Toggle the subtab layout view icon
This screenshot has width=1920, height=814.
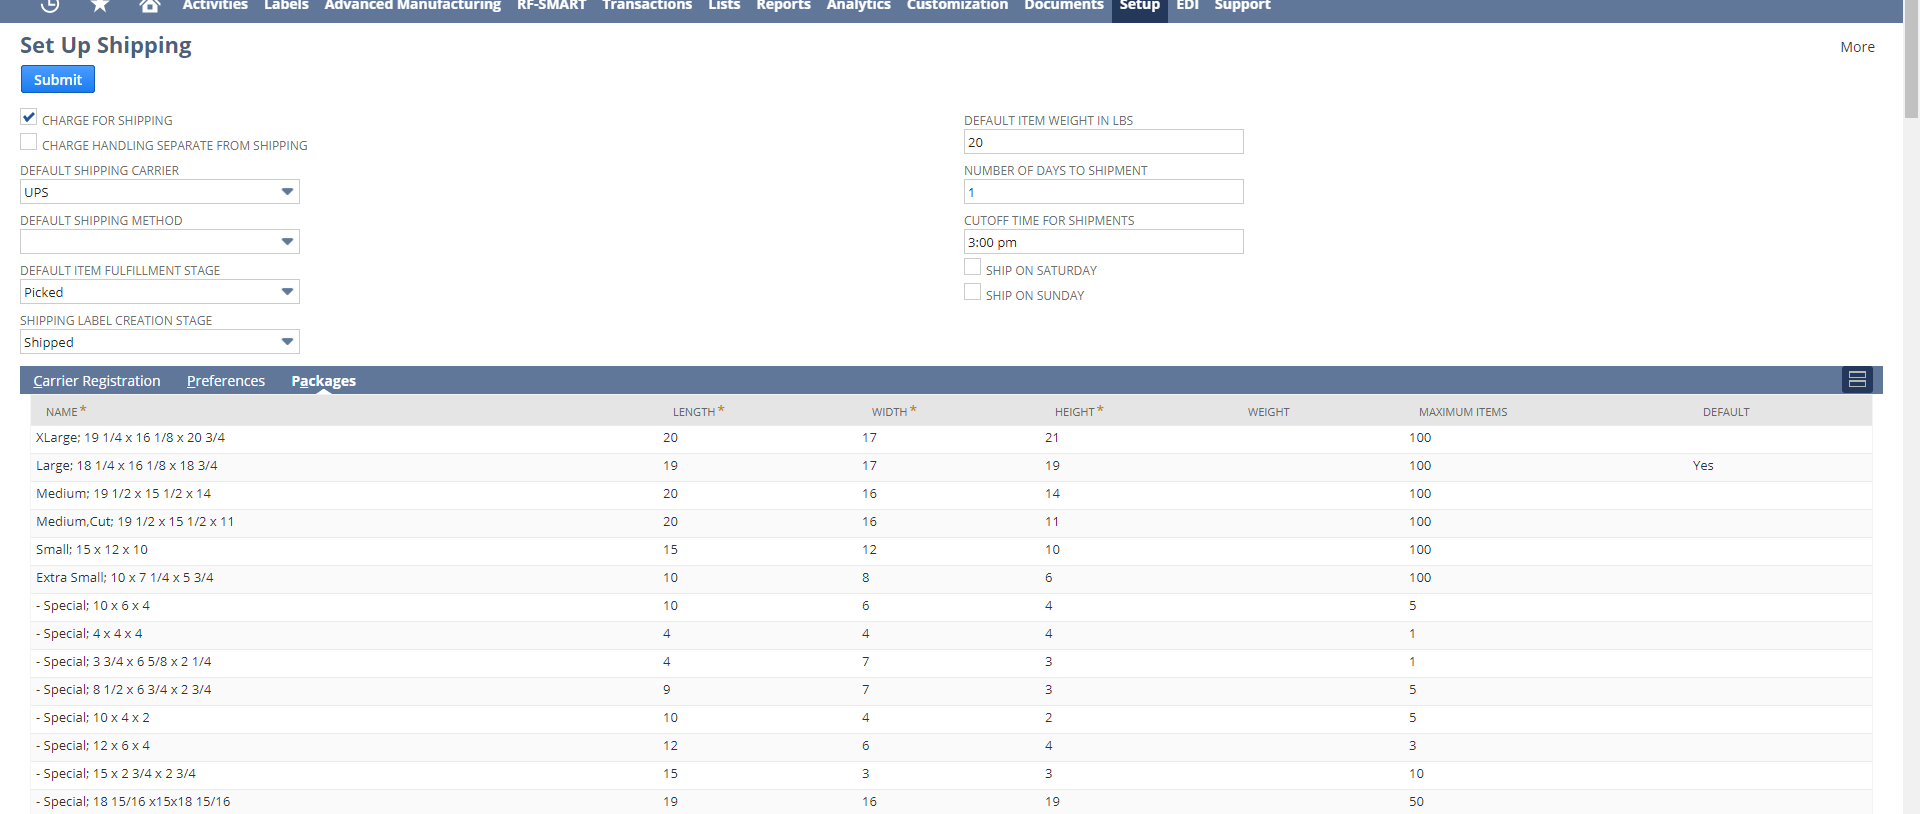(x=1857, y=379)
